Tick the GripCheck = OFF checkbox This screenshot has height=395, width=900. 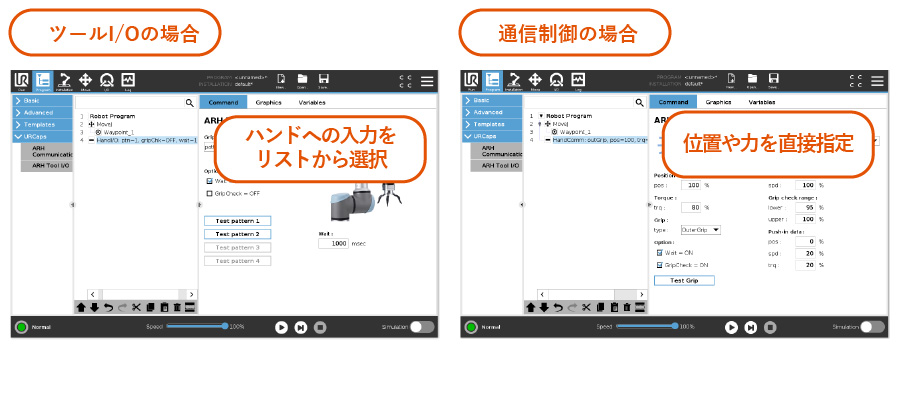(209, 193)
